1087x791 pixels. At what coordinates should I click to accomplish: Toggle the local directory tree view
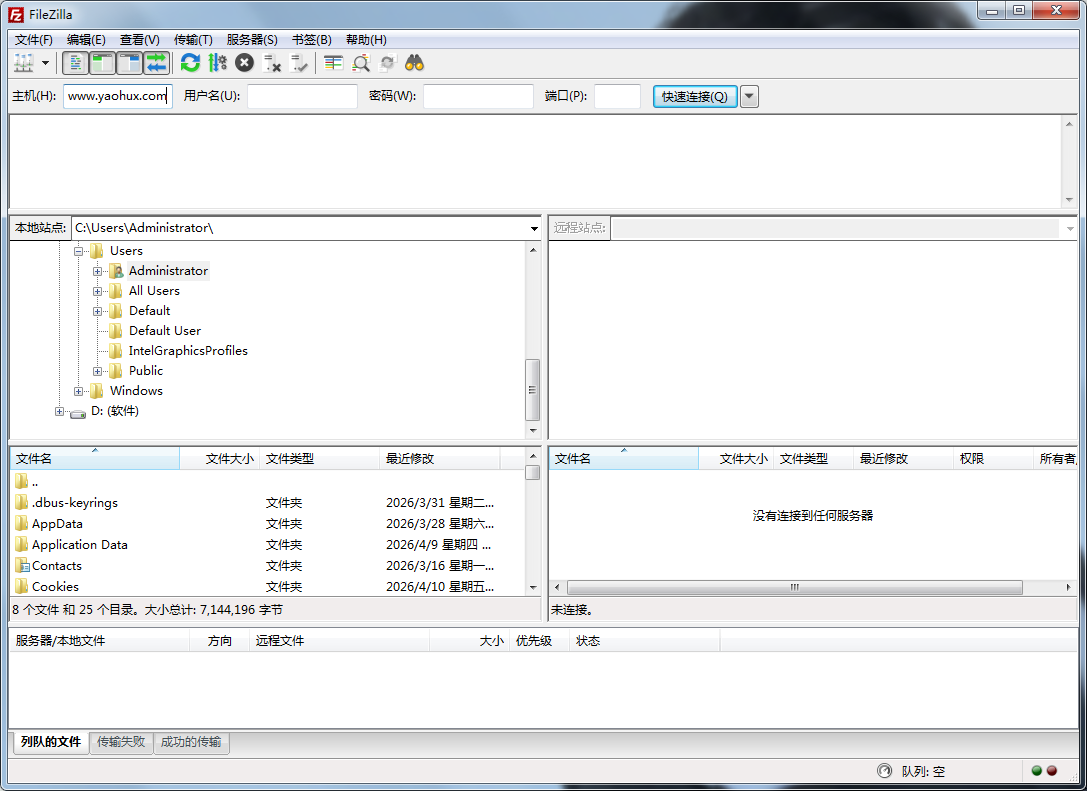[x=102, y=62]
